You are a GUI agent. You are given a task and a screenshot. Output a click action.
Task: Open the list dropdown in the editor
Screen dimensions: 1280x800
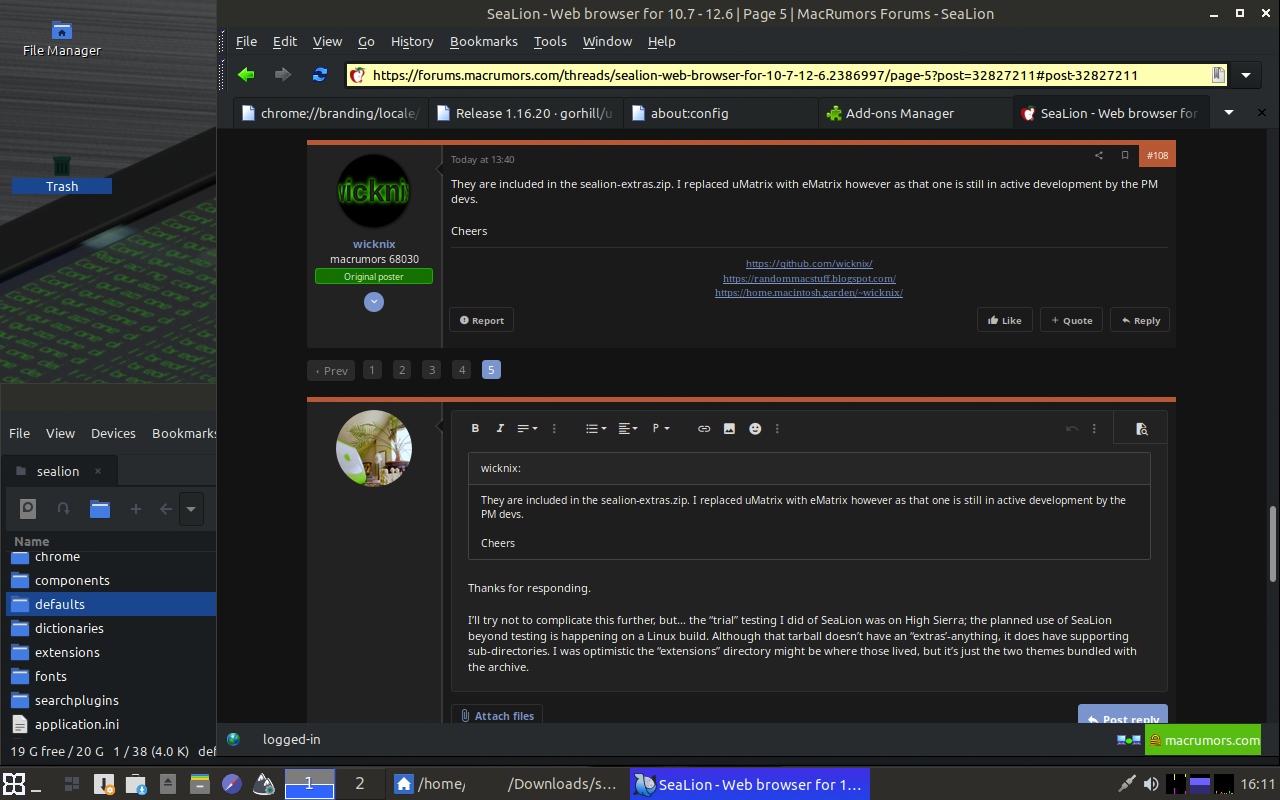596,428
